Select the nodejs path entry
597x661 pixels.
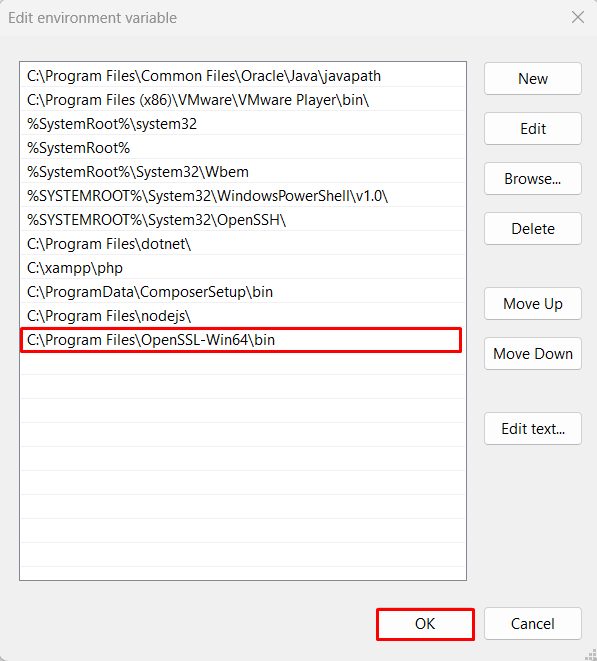[243, 316]
